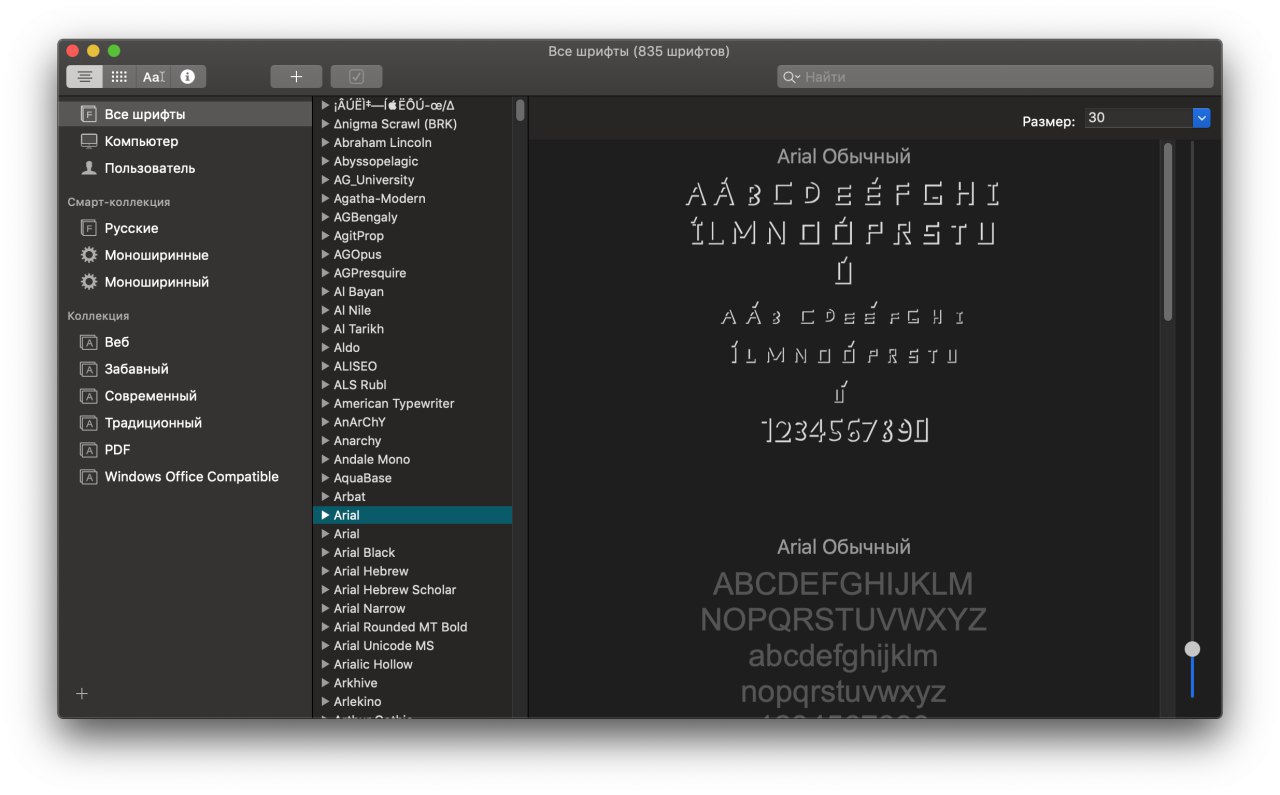1280x795 pixels.
Task: Expand the AG_University font family
Action: pyautogui.click(x=325, y=180)
